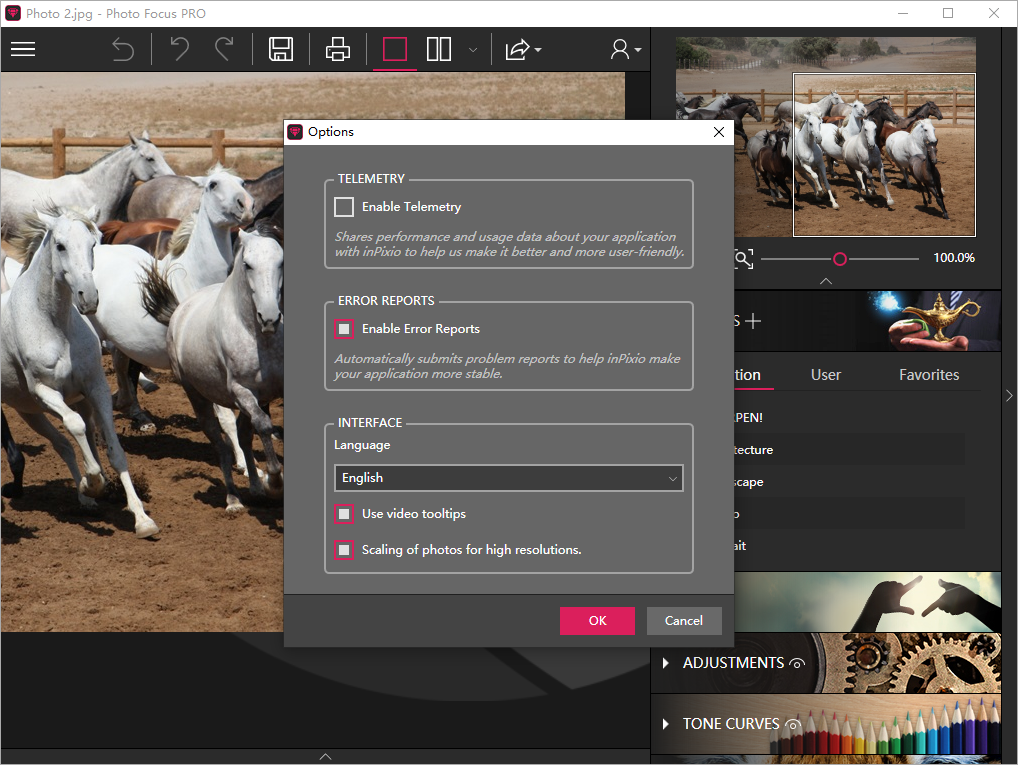1018x765 pixels.
Task: Switch to the Favorites tab
Action: point(928,375)
